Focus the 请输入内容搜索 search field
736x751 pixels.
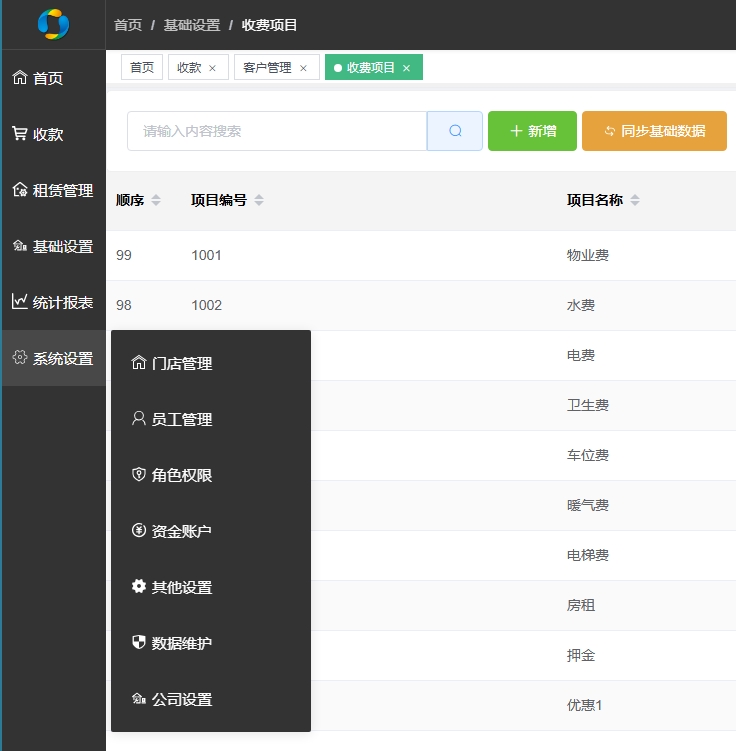pos(276,131)
